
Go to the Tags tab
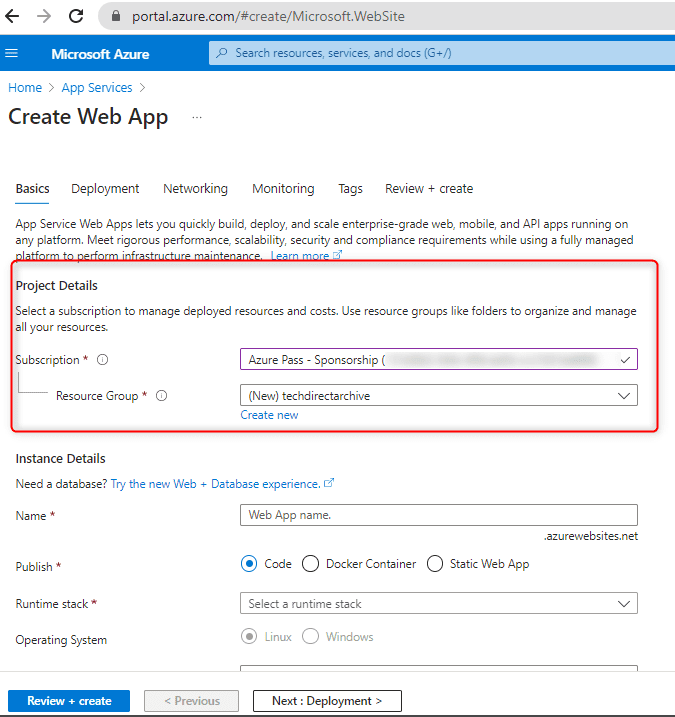point(350,189)
